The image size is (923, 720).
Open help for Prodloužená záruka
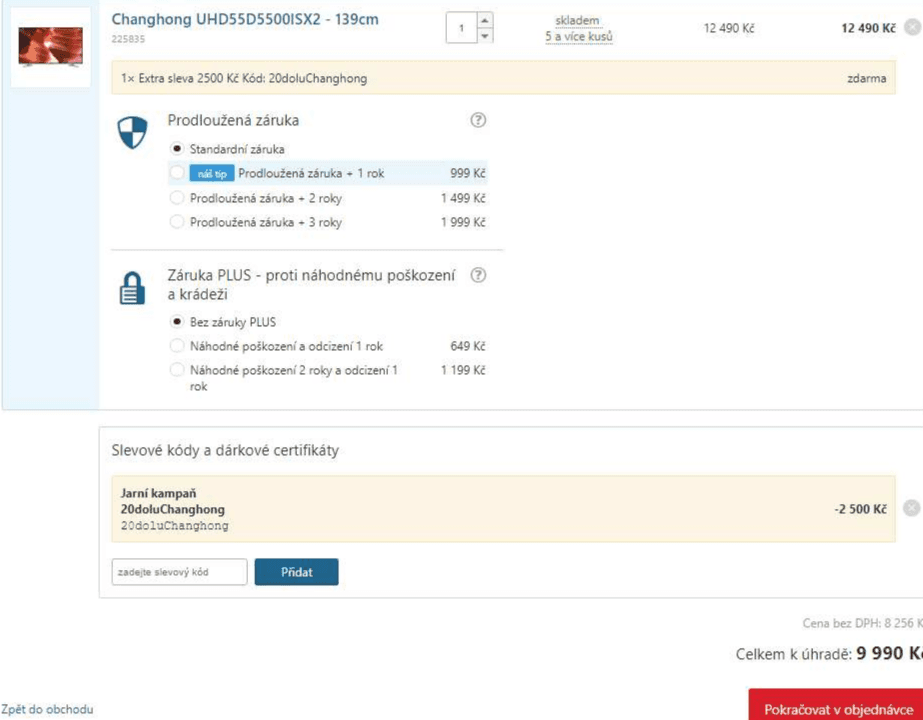click(478, 120)
